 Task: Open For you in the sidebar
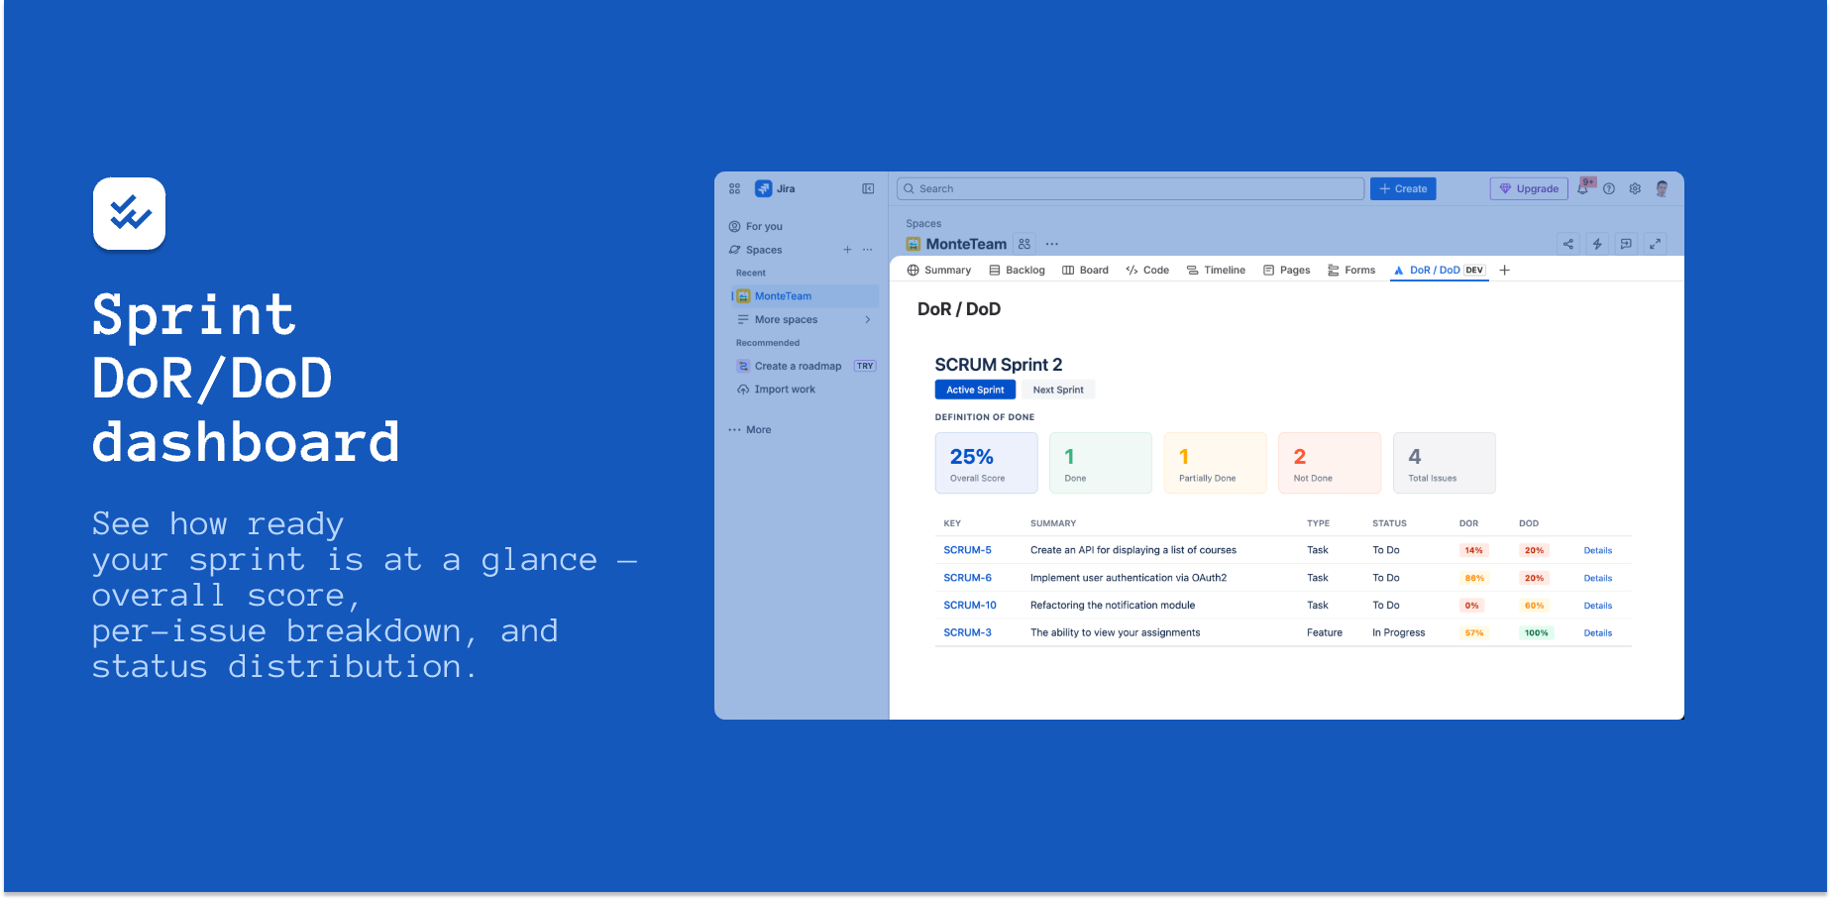(756, 227)
